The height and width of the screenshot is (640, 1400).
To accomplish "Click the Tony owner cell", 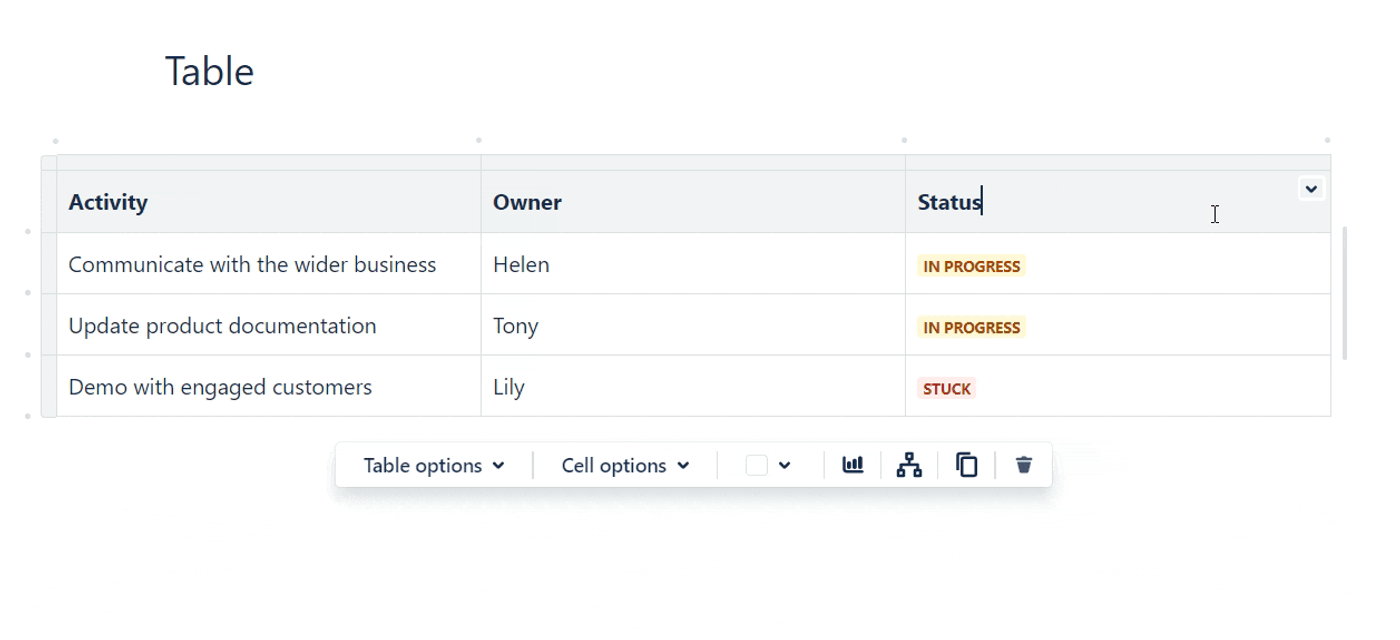I will 693,325.
